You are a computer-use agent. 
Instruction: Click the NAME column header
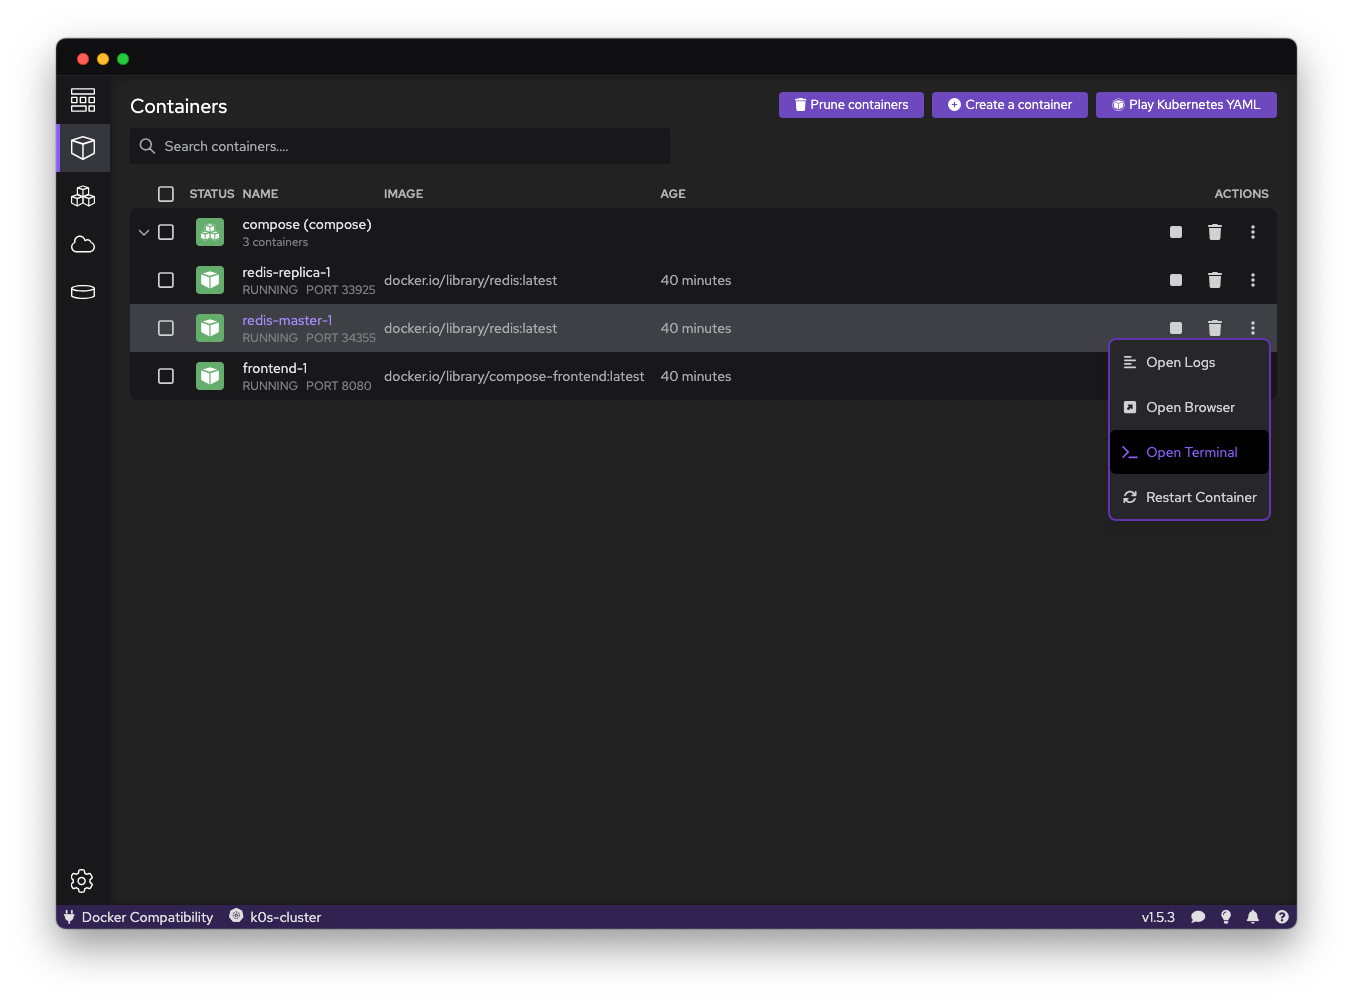click(x=260, y=194)
